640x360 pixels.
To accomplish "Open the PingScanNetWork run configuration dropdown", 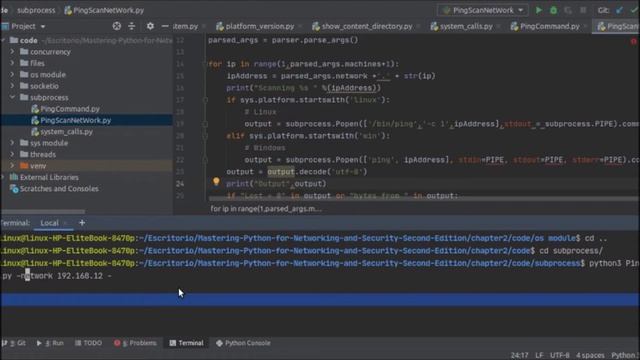I will (x=483, y=10).
